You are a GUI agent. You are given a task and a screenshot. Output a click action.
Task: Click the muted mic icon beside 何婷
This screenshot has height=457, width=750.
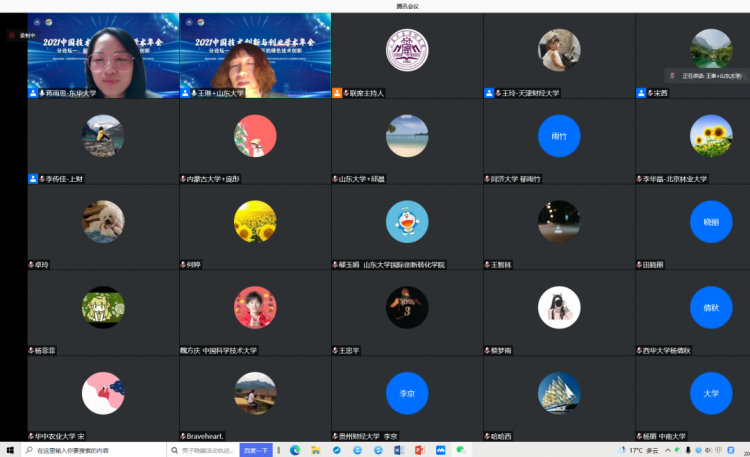tap(183, 265)
